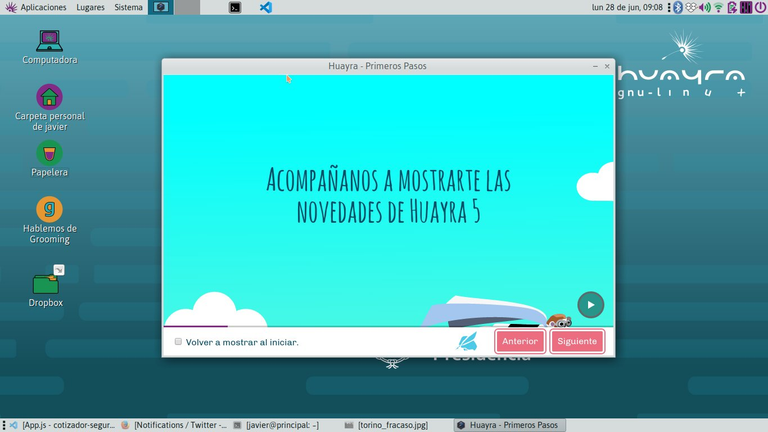Launch the terminal from the top panel
Viewport: 768px width, 432px height.
click(235, 7)
